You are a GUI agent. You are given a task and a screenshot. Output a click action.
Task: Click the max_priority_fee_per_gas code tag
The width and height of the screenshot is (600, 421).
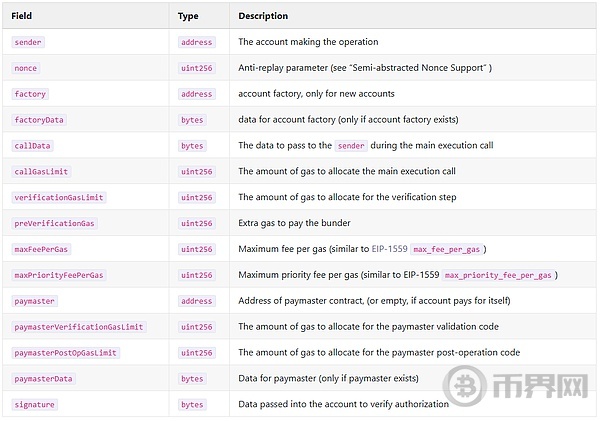pos(499,275)
